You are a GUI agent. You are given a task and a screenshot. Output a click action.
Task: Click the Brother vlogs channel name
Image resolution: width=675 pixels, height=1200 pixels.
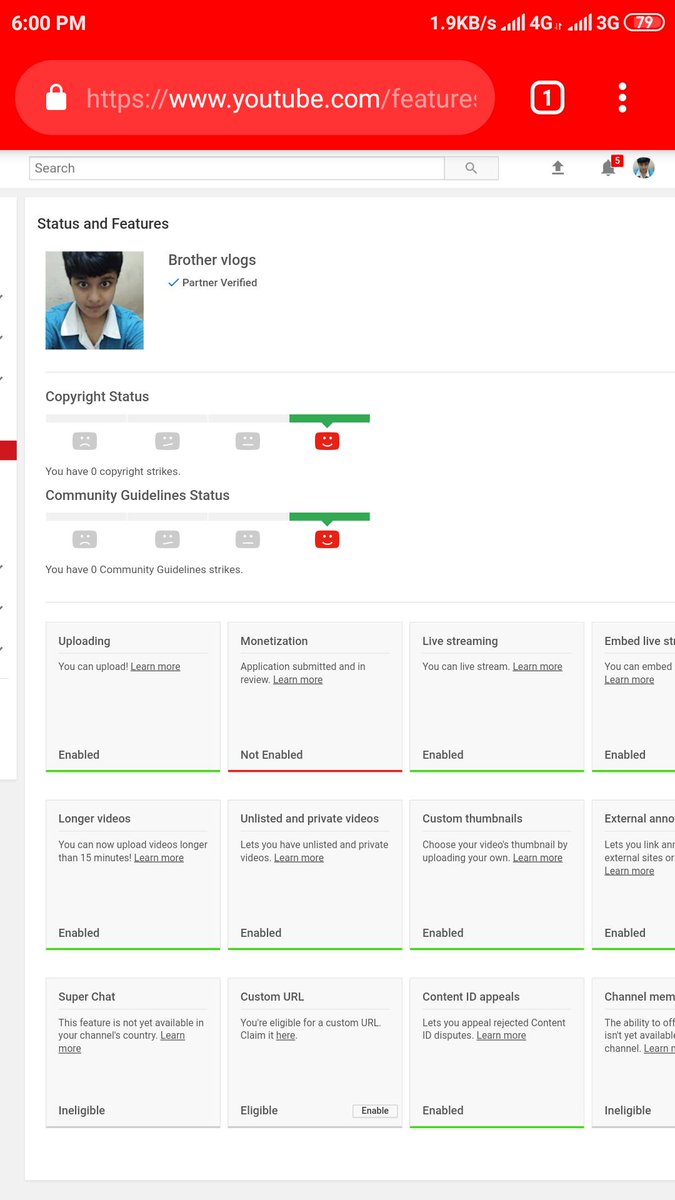(212, 260)
